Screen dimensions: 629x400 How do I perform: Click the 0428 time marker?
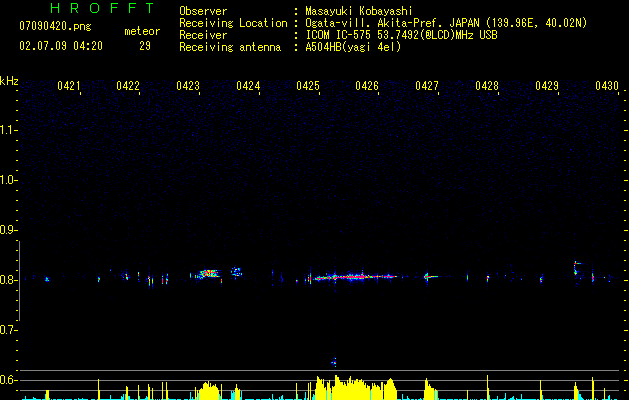[487, 86]
